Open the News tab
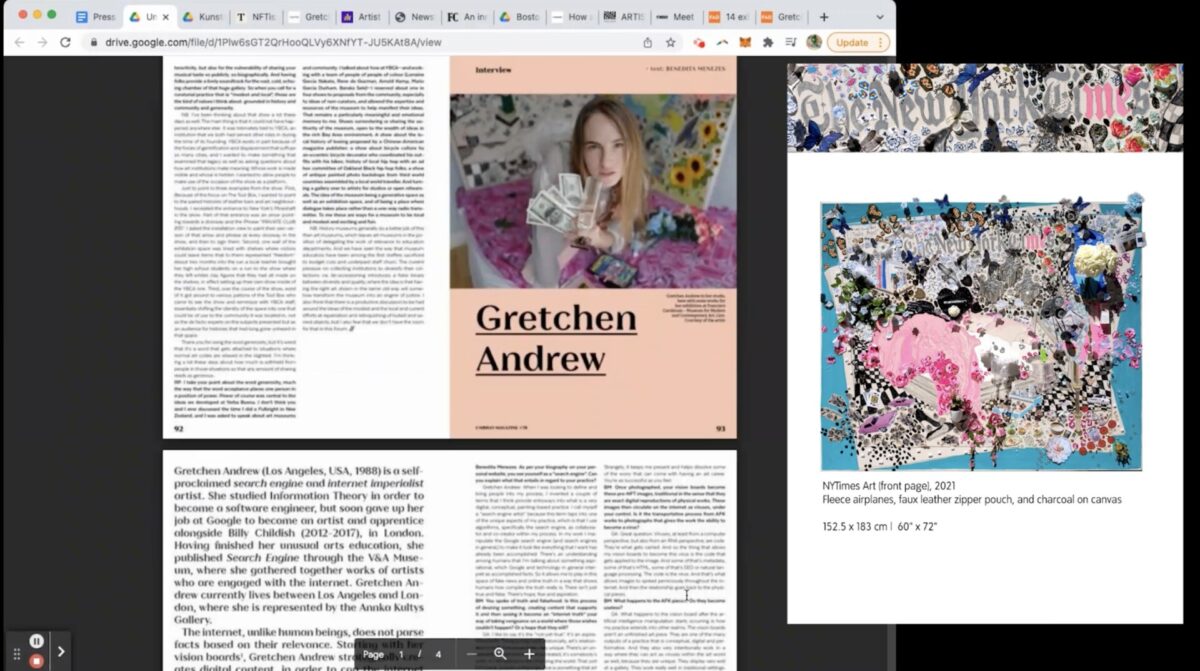 (415, 17)
